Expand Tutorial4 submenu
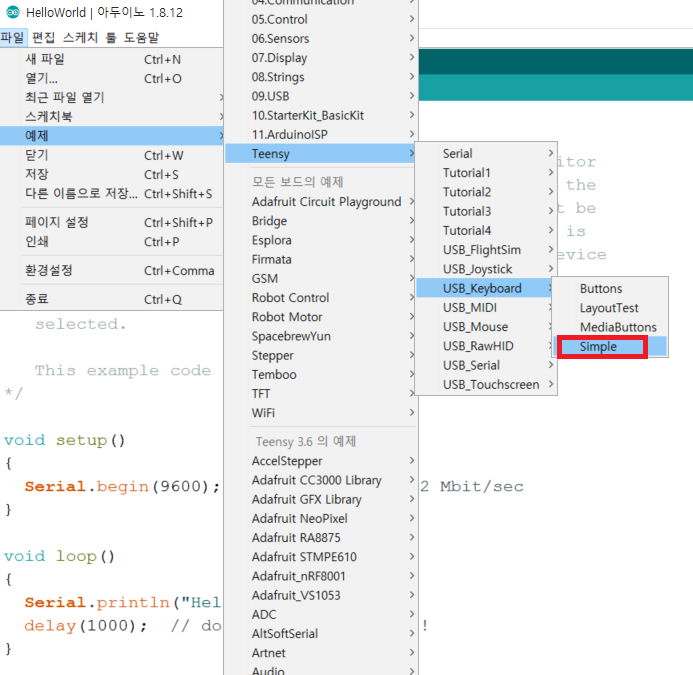This screenshot has width=693, height=675. tap(486, 231)
